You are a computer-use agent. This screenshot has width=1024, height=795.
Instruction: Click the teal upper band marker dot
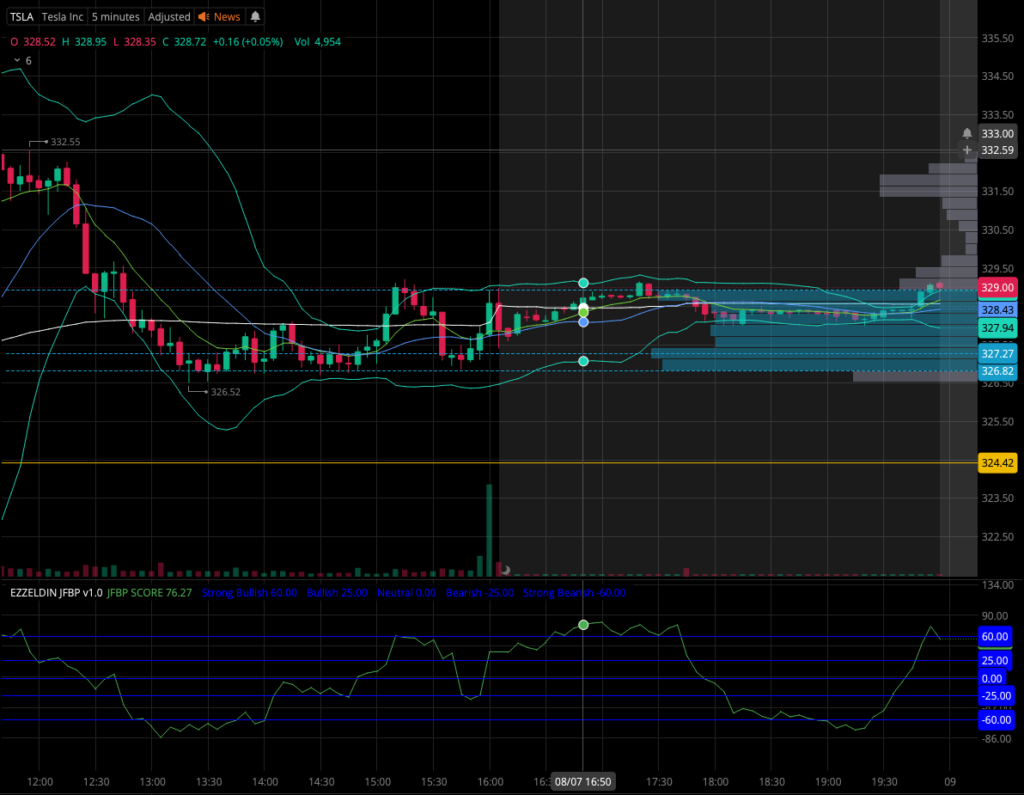(583, 283)
